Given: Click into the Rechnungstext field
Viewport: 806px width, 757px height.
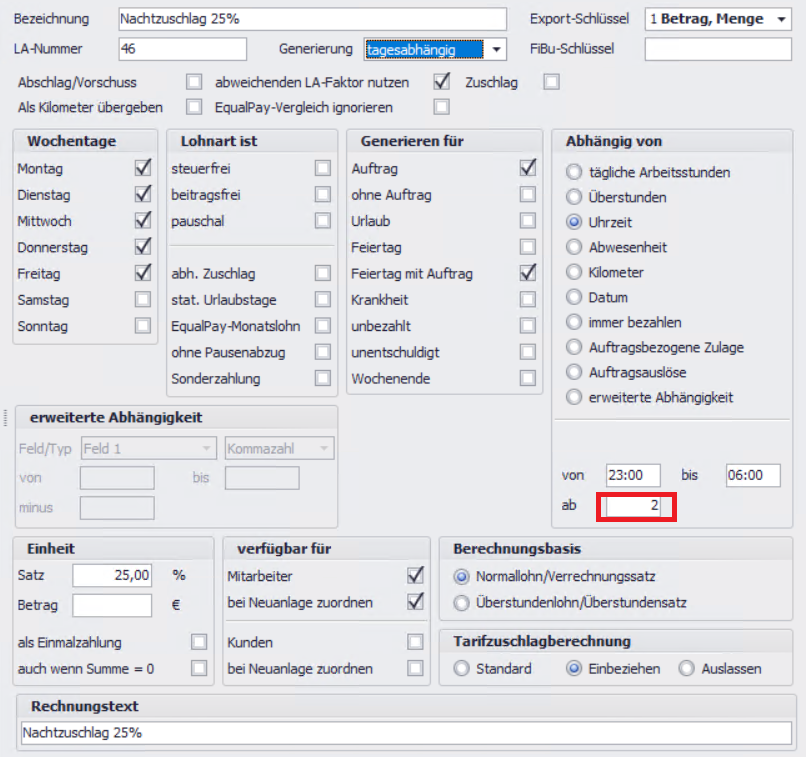Looking at the screenshot, I should click(x=406, y=733).
